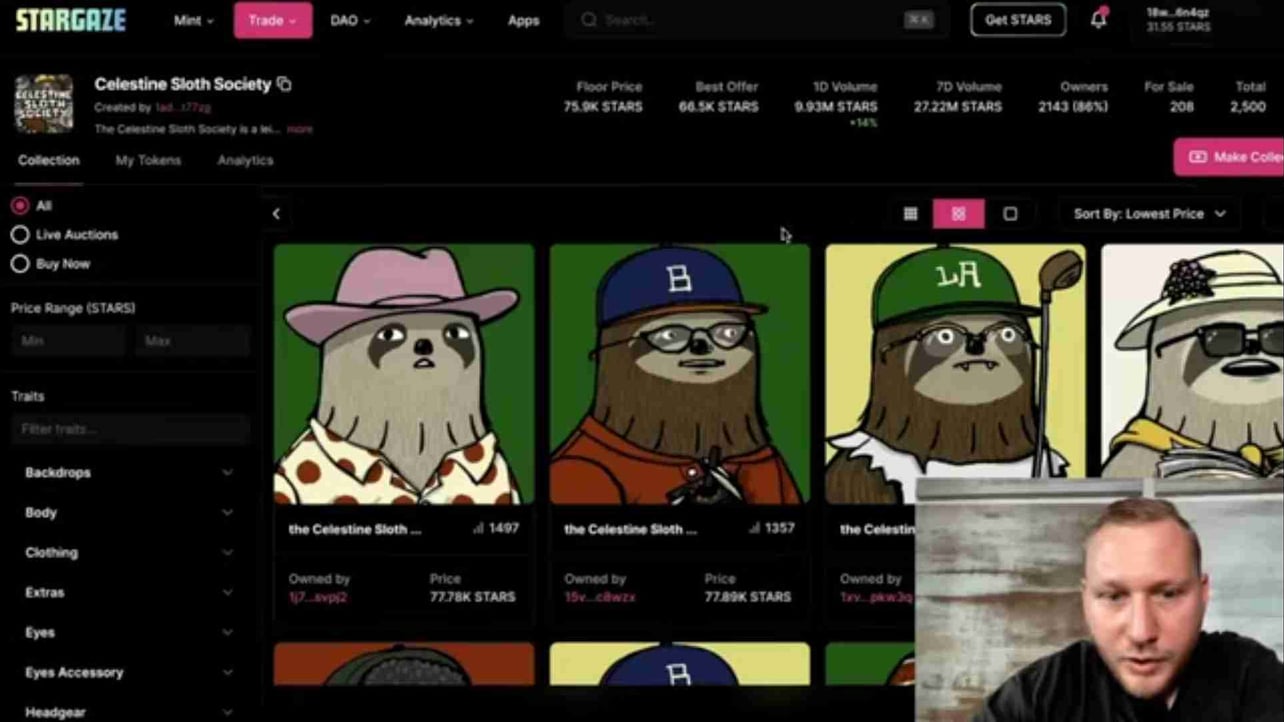Switch to the My Tokens tab

(148, 160)
